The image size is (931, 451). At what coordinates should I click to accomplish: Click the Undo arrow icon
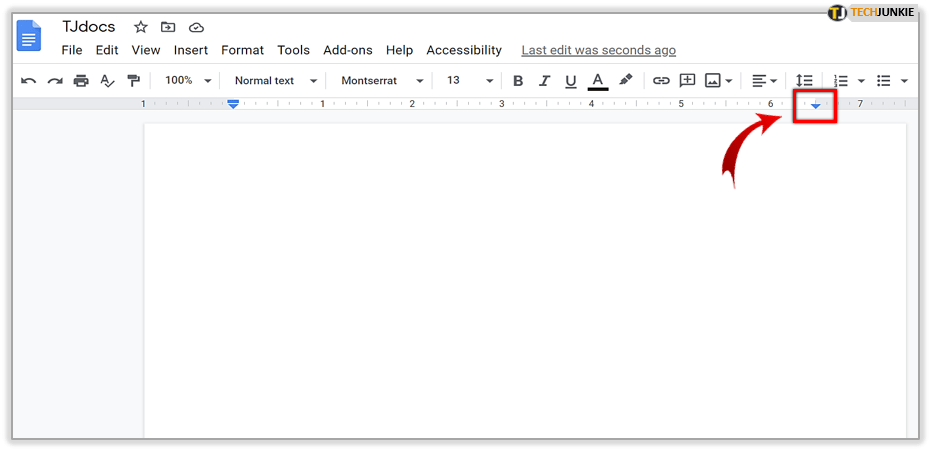29,81
